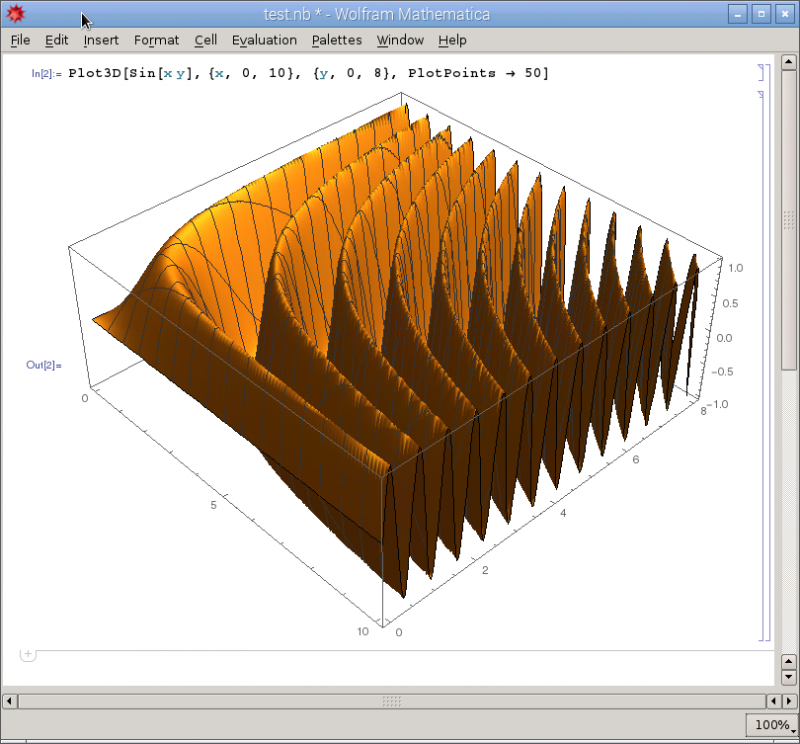Click the vertical scrollbar thumb
The width and height of the screenshot is (800, 744).
(x=789, y=220)
